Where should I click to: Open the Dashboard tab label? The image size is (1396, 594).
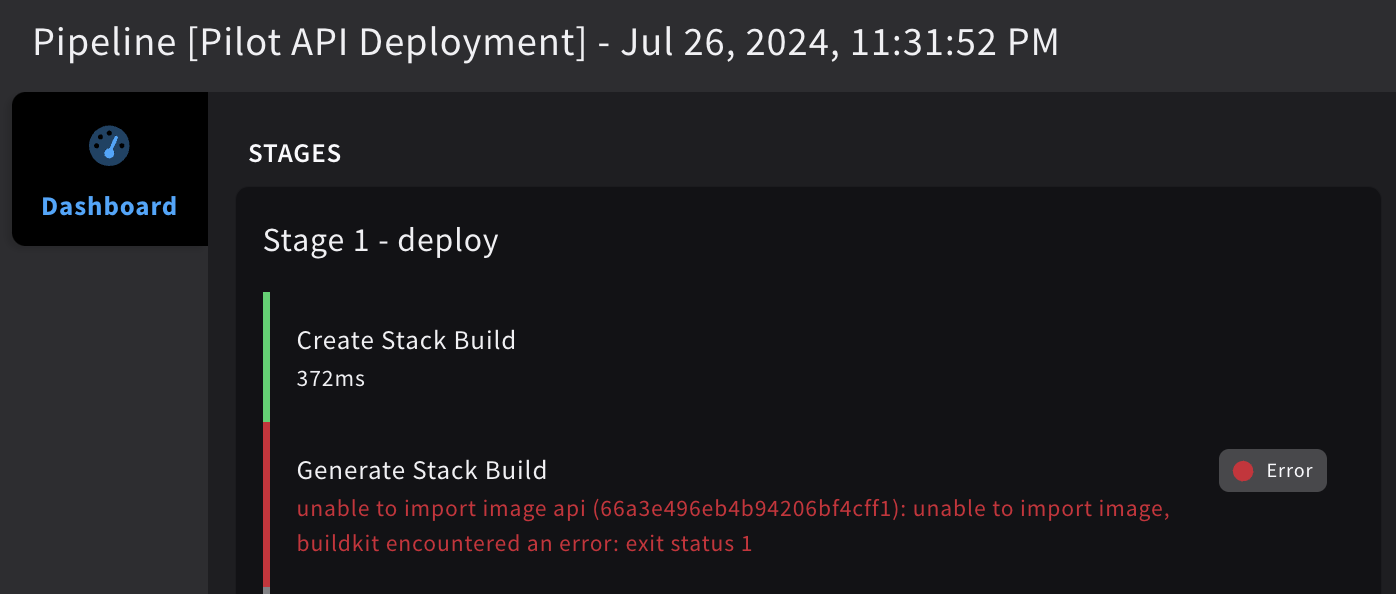109,207
